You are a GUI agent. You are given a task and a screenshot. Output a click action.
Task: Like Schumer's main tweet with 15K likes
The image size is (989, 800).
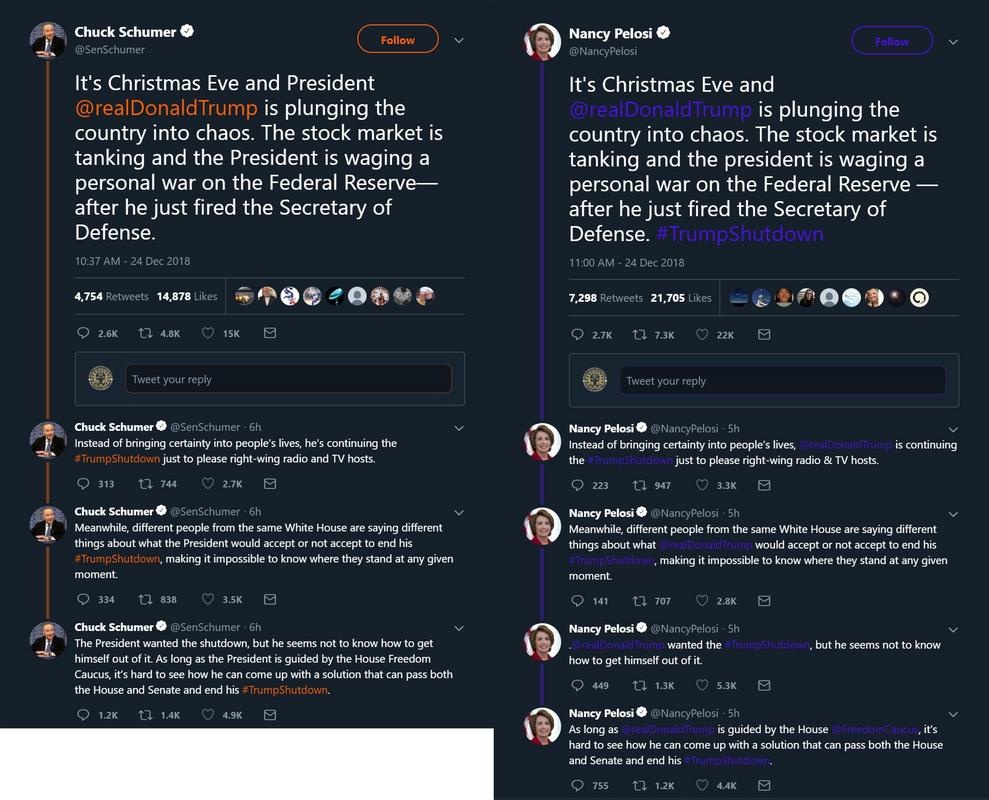[208, 333]
